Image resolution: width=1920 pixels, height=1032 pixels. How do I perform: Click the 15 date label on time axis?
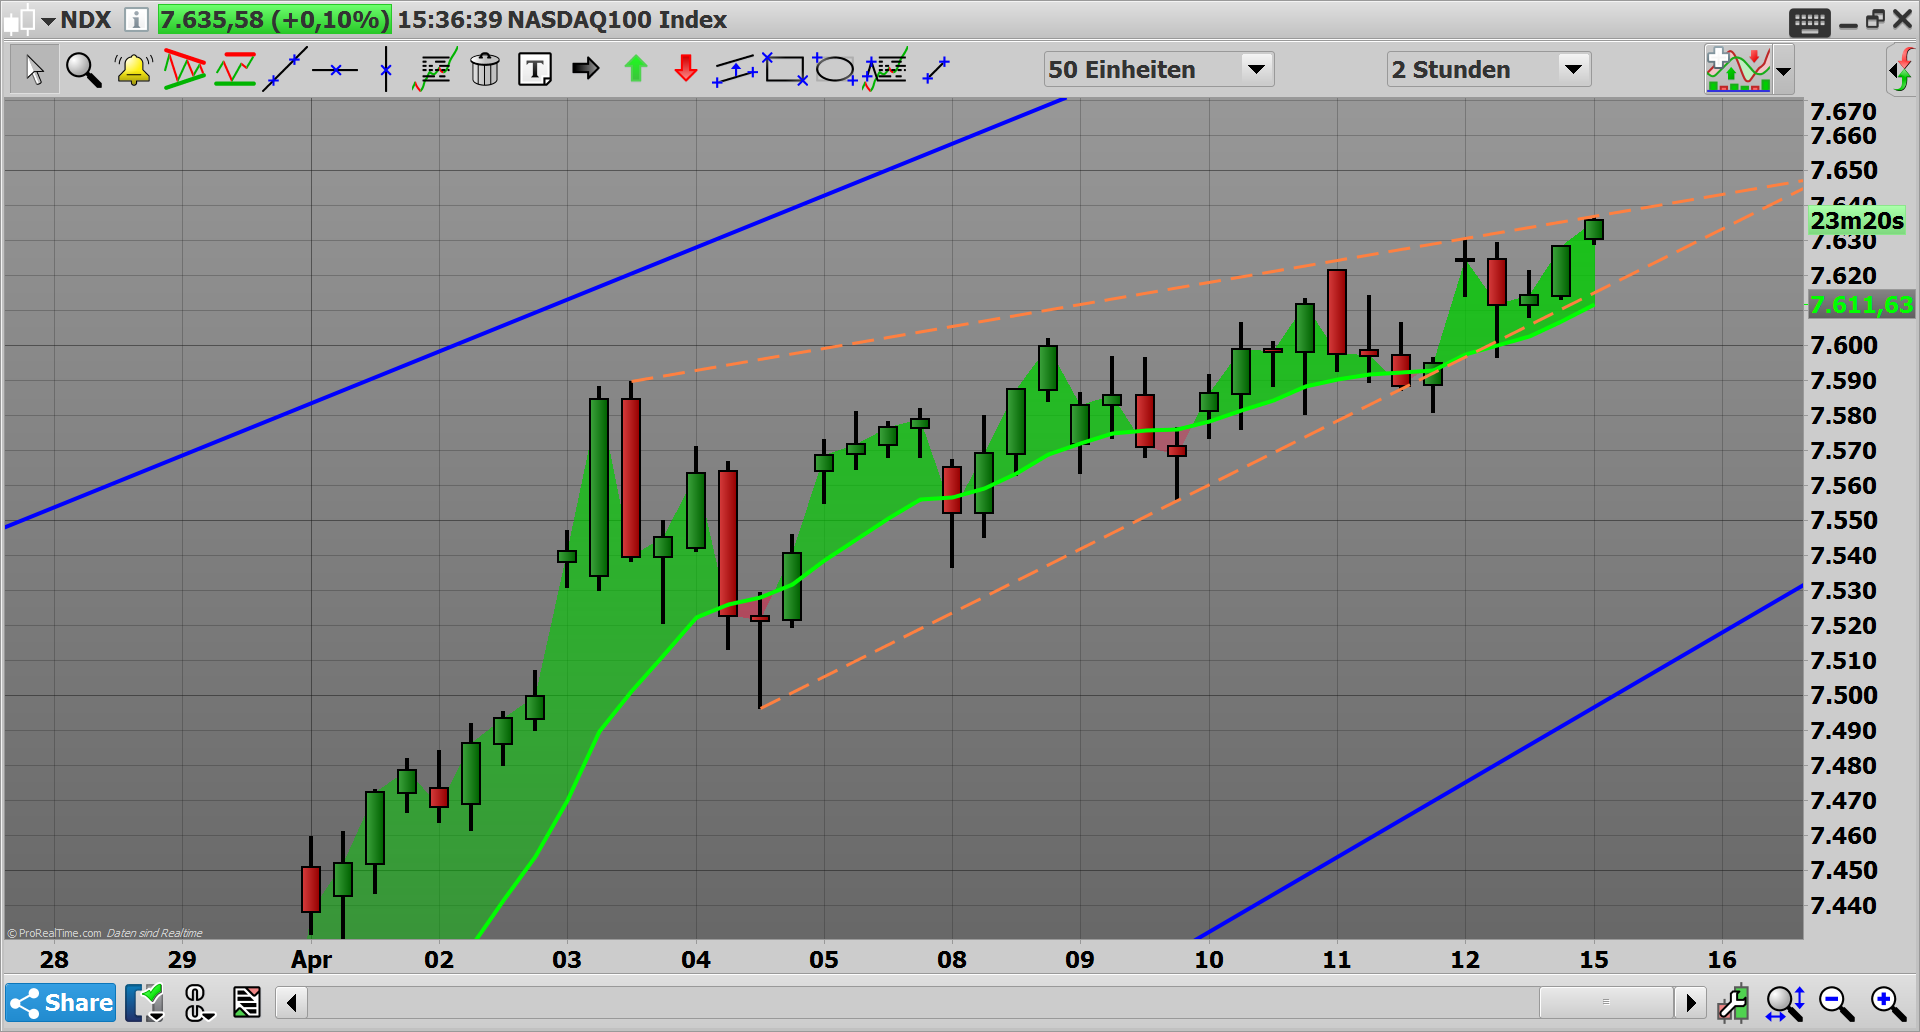coord(1594,960)
